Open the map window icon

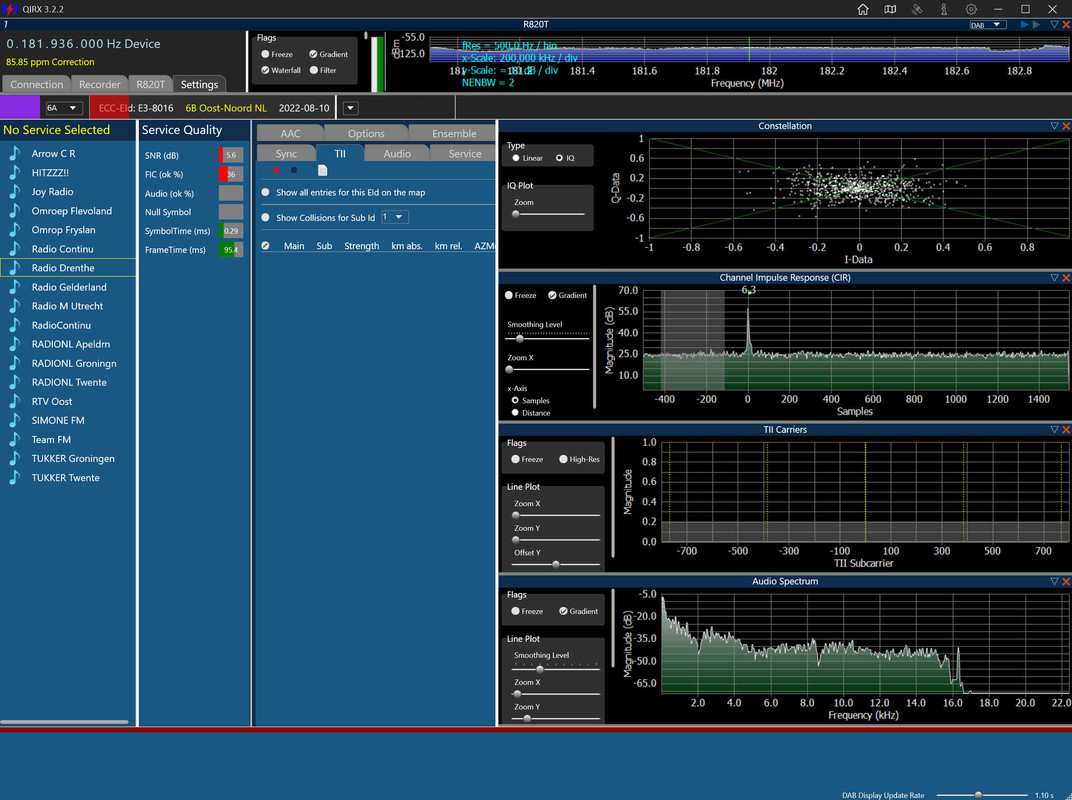889,9
